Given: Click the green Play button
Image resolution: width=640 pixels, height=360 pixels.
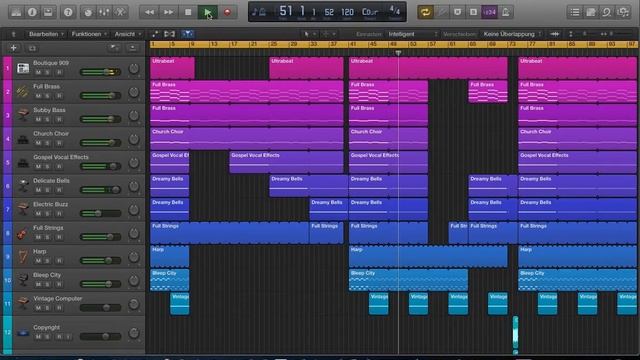Looking at the screenshot, I should click(x=208, y=12).
